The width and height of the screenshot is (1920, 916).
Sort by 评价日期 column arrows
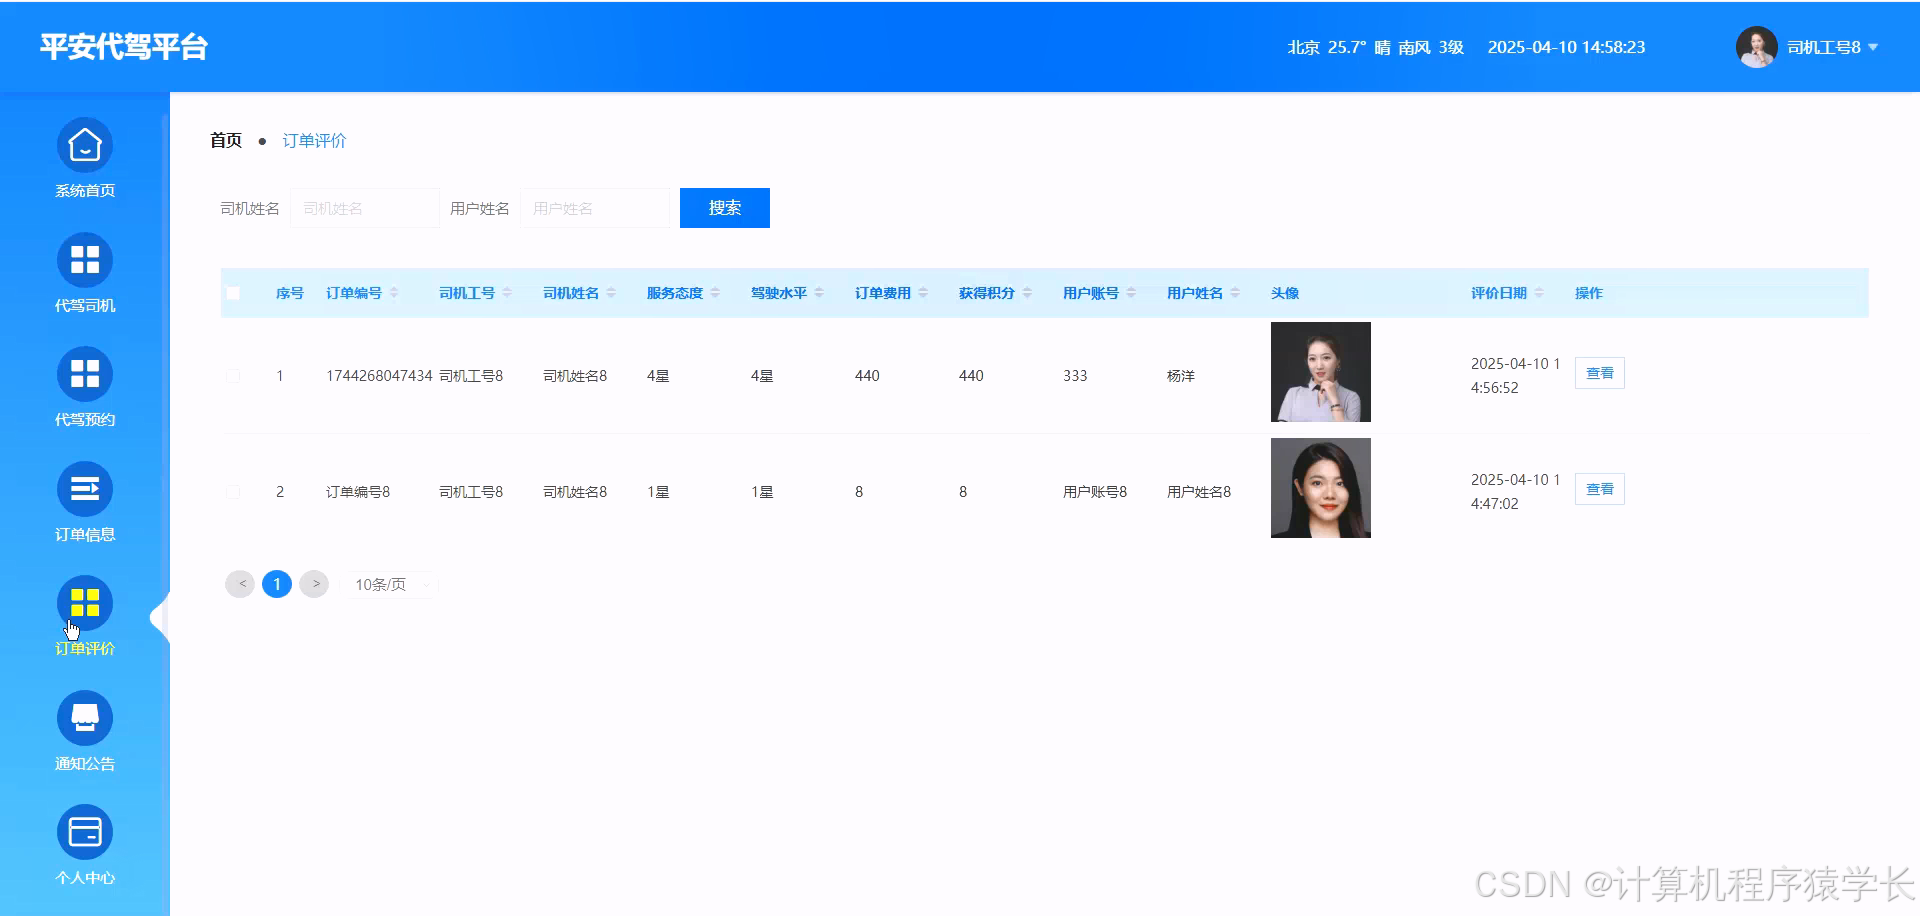coord(1539,293)
